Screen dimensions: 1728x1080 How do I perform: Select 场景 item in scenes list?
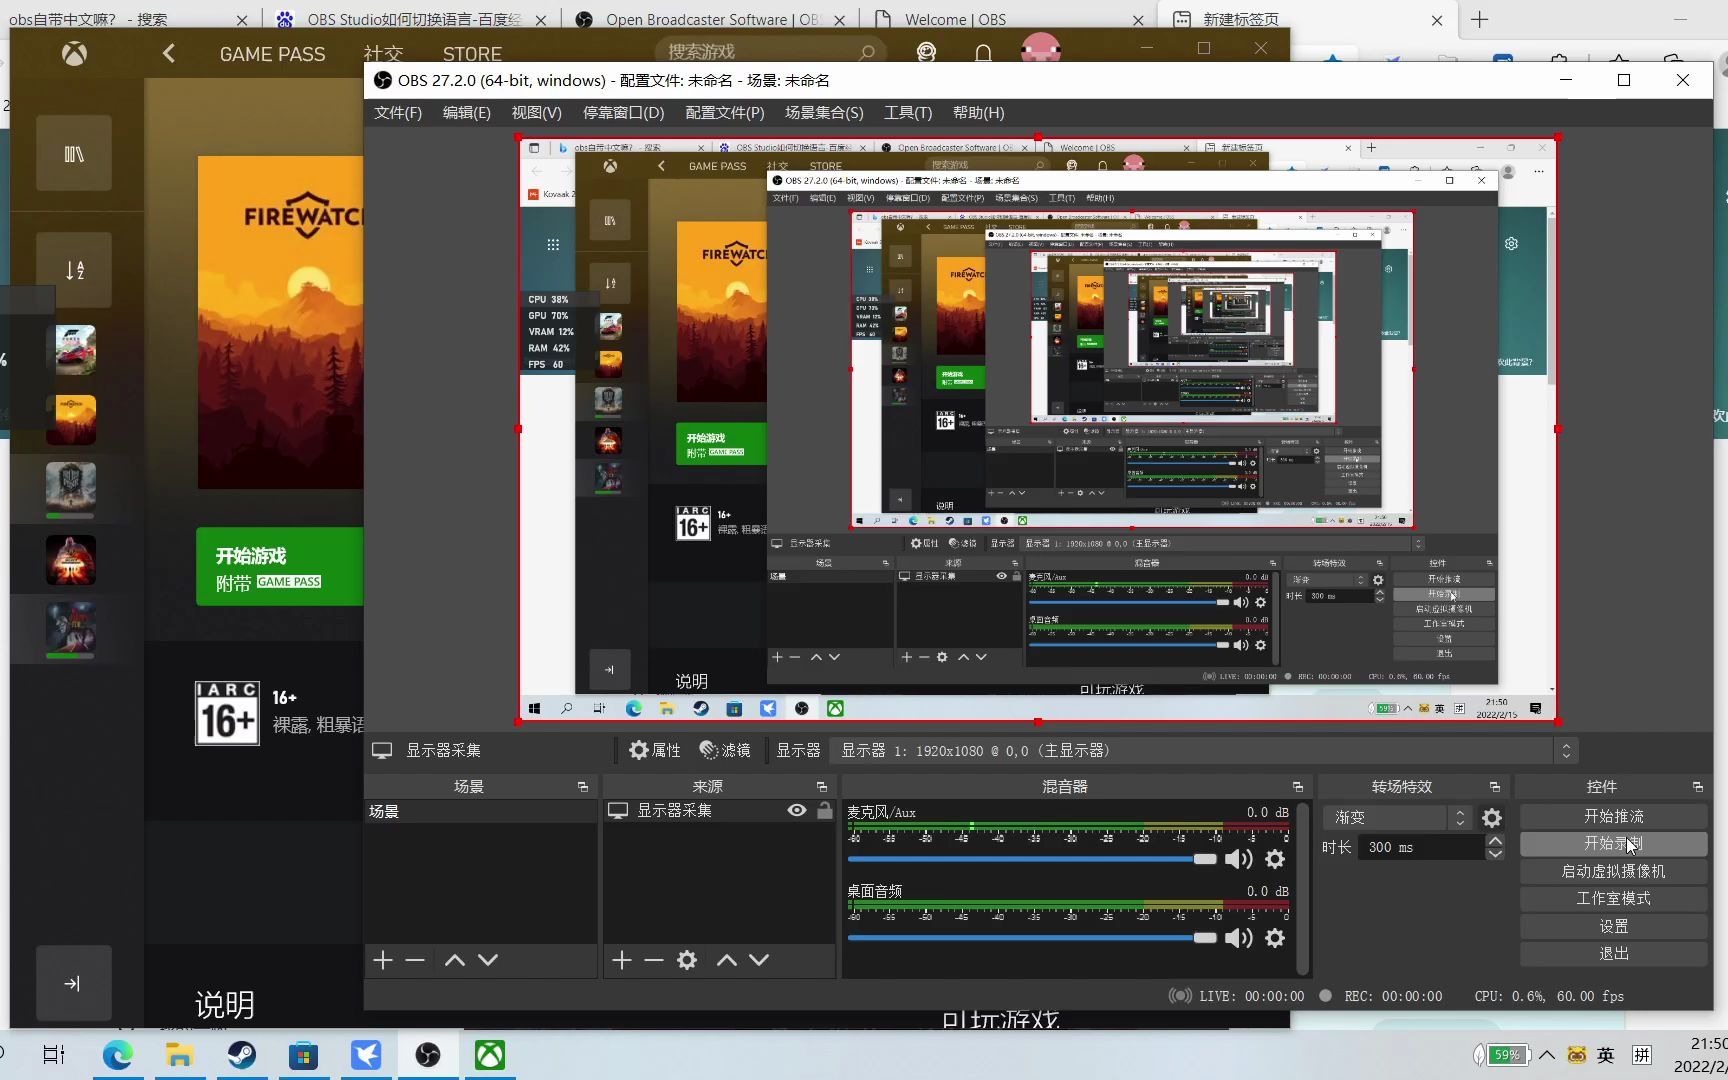tap(481, 812)
